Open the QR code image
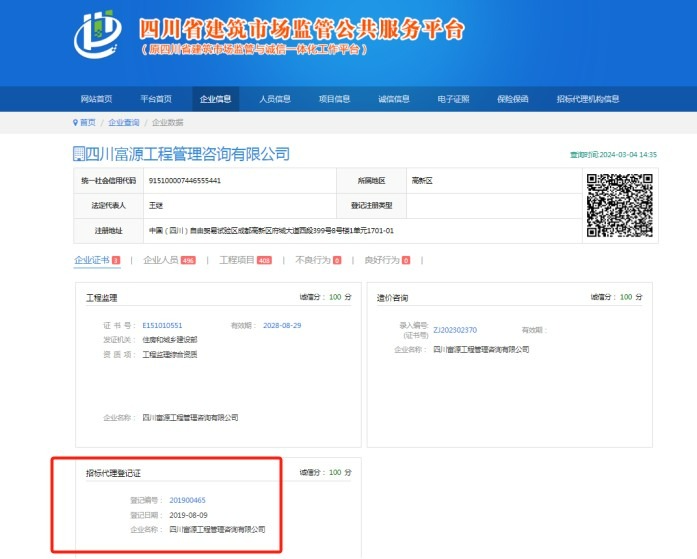This screenshot has height=559, width=697. [x=619, y=205]
